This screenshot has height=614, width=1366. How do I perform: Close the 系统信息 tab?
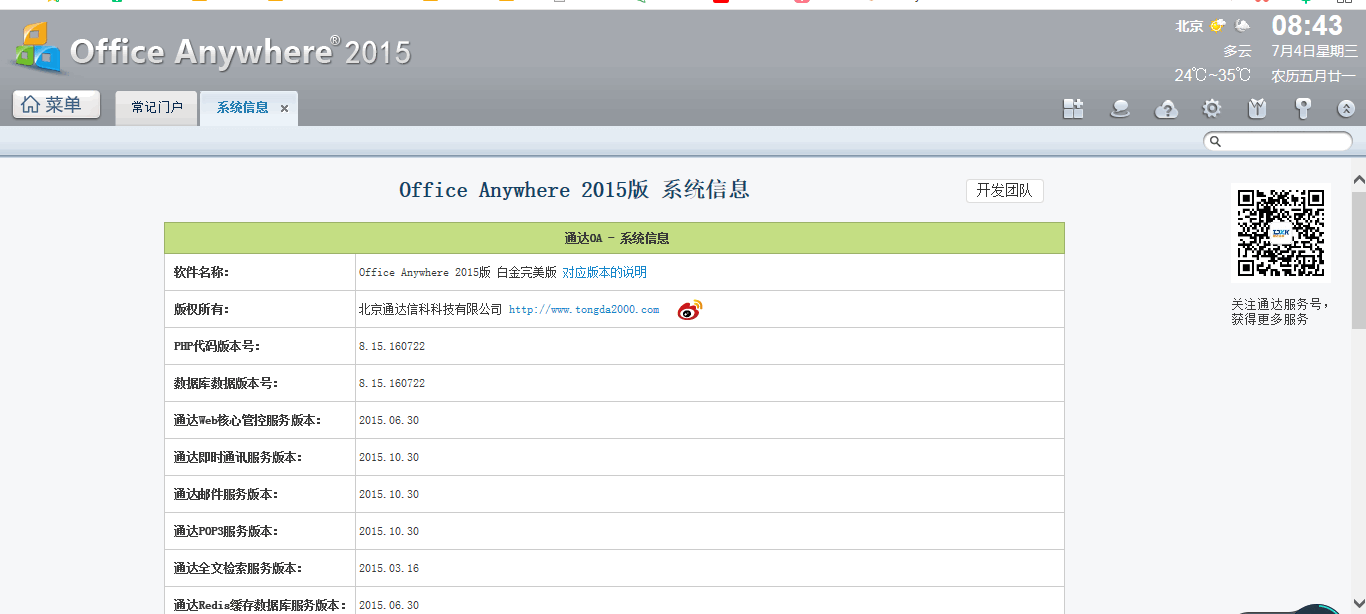coord(285,109)
